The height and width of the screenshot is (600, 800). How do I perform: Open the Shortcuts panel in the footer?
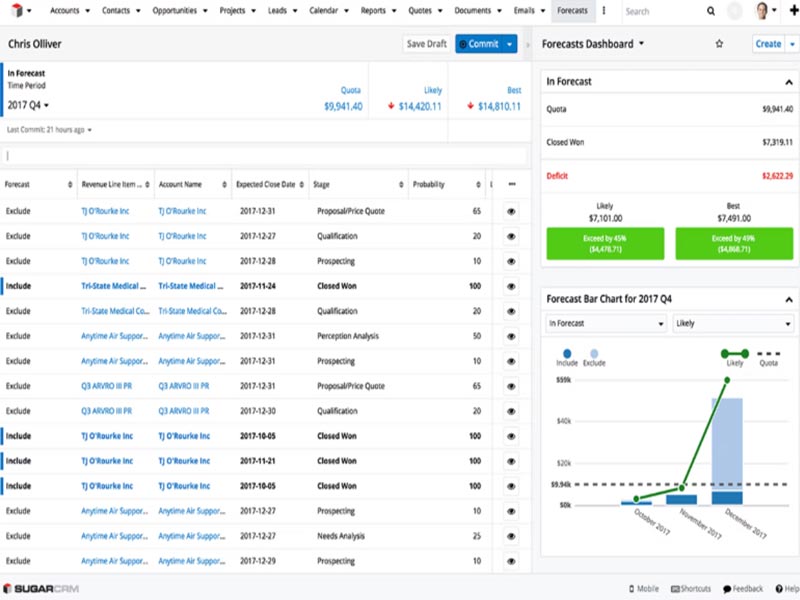pyautogui.click(x=690, y=588)
